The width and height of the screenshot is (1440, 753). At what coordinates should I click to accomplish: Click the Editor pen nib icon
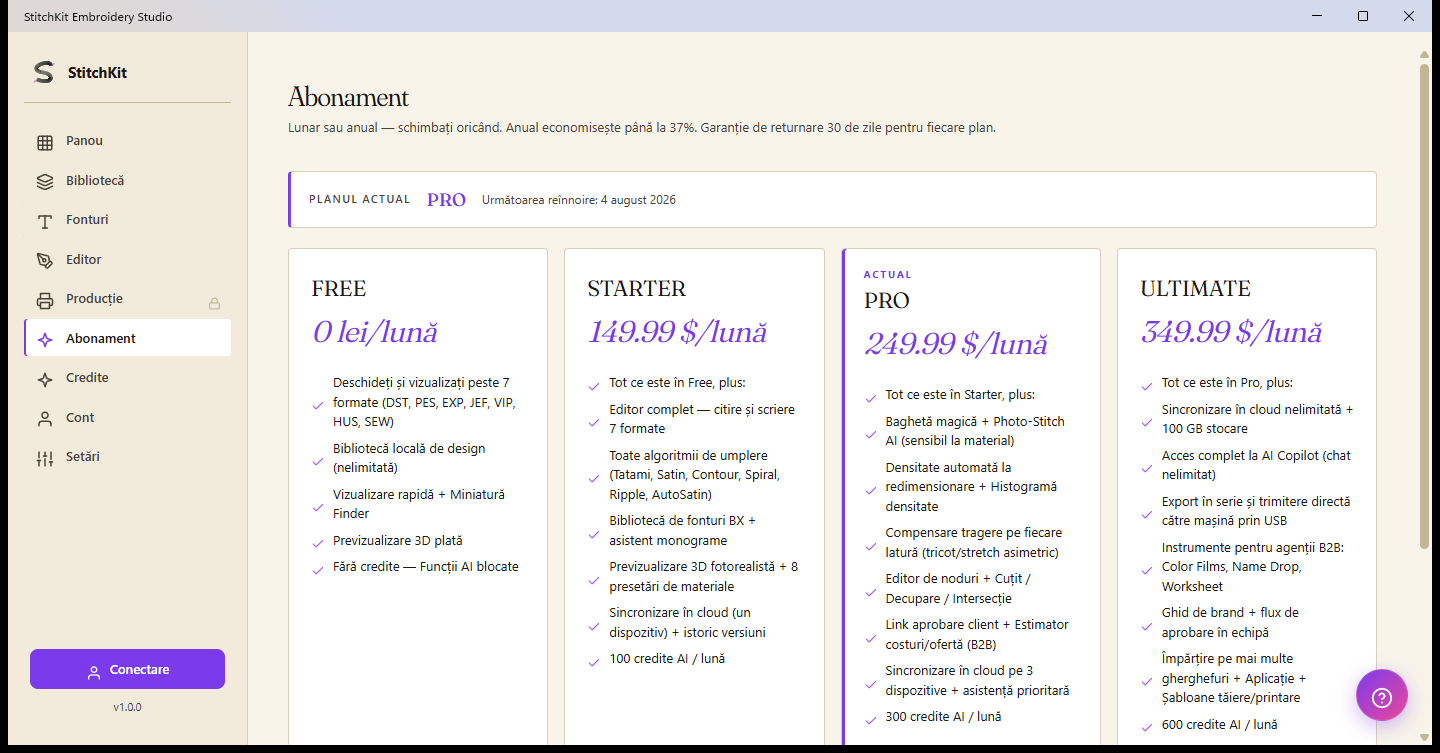(x=45, y=260)
